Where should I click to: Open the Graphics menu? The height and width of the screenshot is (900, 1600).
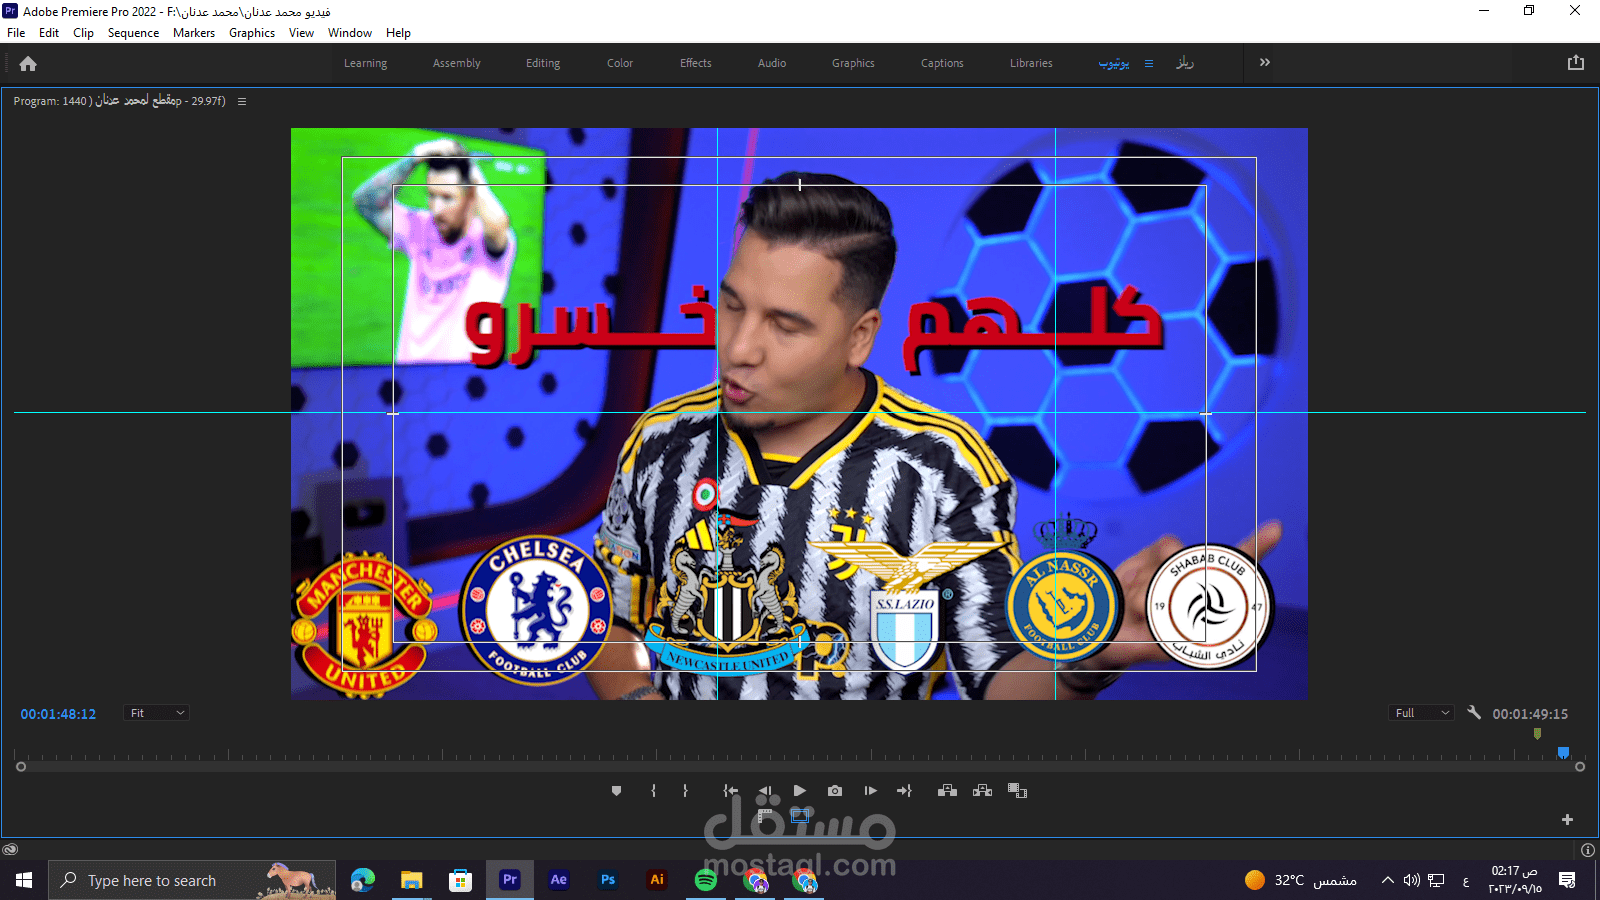click(252, 33)
